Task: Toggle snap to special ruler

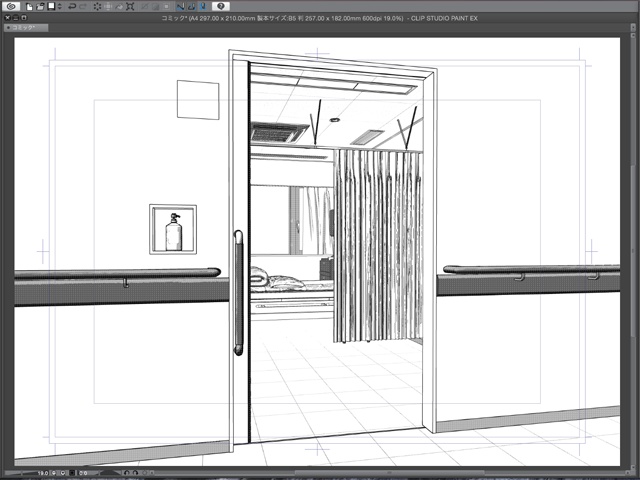Action: (x=191, y=7)
